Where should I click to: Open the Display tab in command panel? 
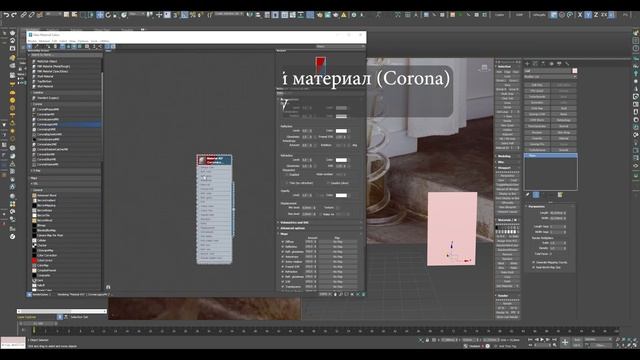pyautogui.click(x=559, y=64)
